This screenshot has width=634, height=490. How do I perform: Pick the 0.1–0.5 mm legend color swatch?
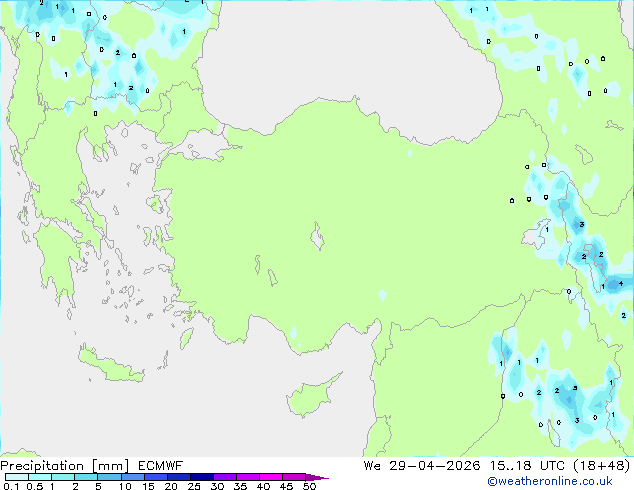click(17, 477)
